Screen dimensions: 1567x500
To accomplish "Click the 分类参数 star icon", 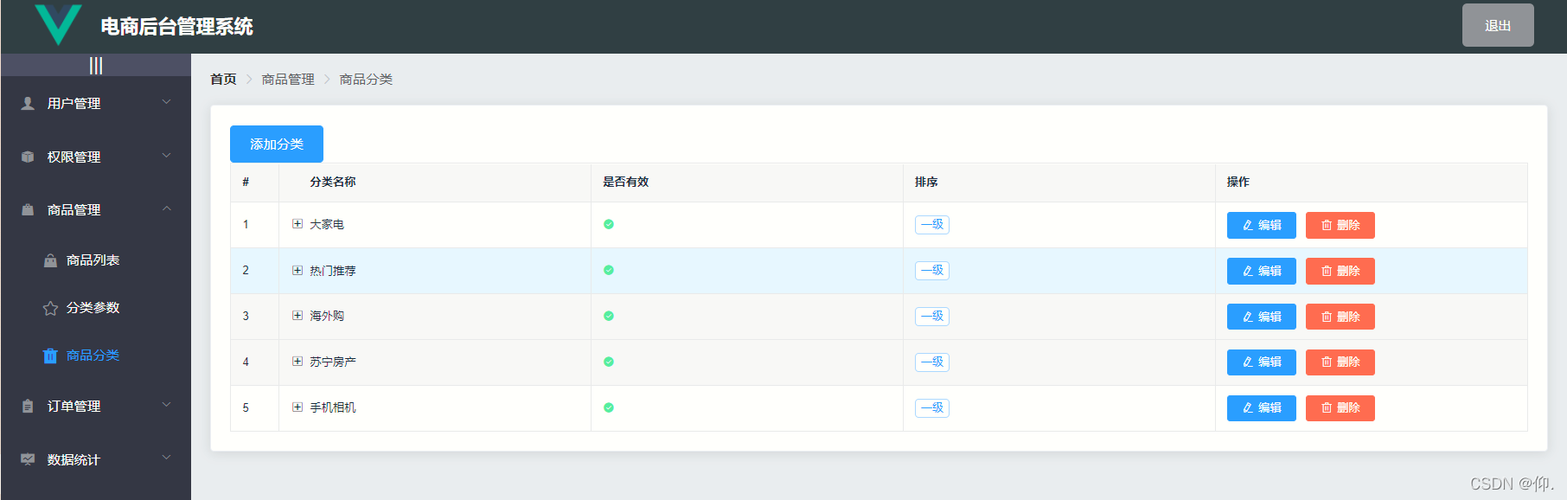I will pyautogui.click(x=50, y=308).
